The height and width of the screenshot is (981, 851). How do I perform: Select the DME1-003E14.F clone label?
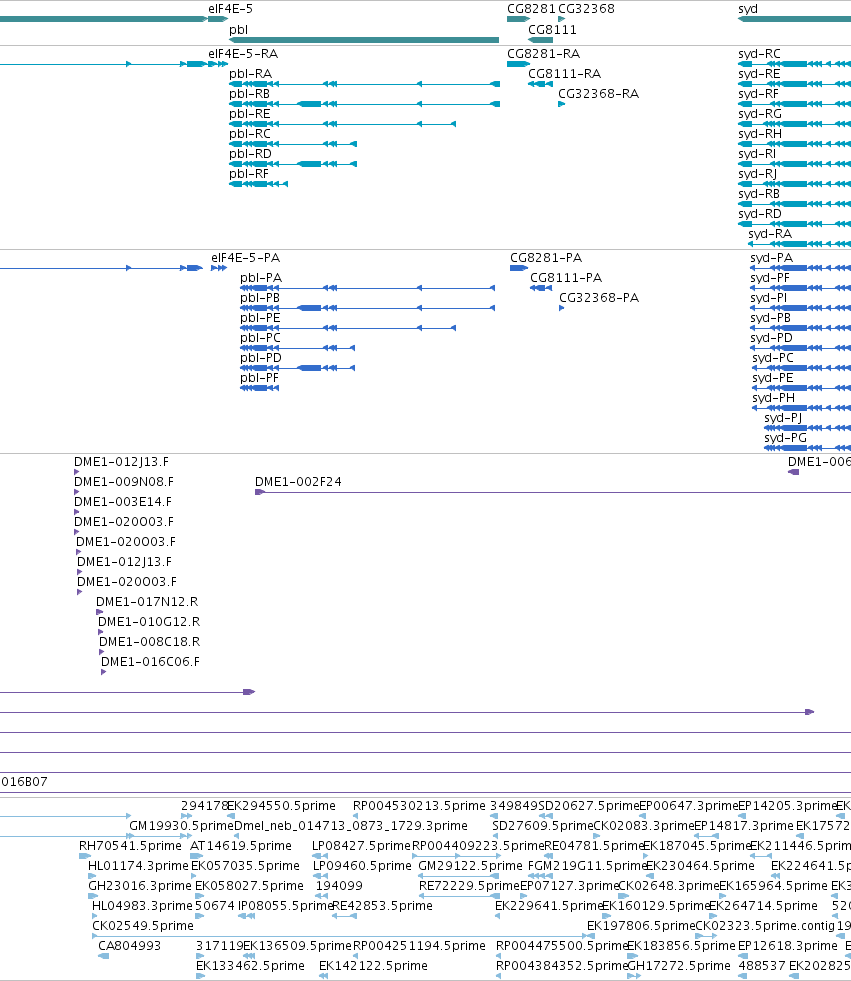(123, 502)
